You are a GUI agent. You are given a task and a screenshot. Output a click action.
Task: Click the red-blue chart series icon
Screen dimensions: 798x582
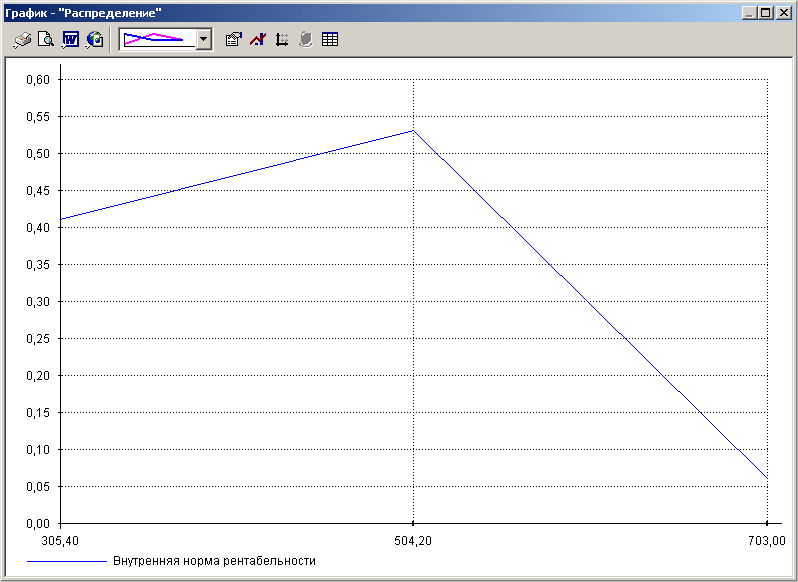(x=258, y=39)
